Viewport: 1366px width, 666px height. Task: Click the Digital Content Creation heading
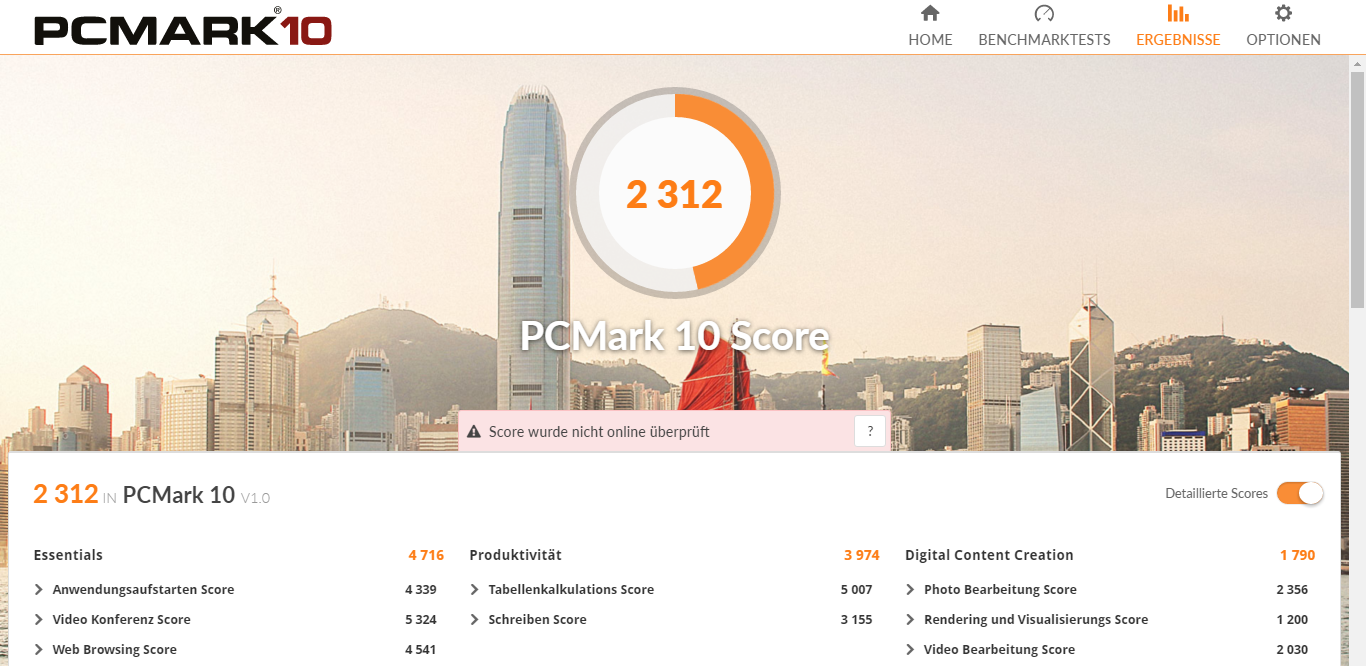point(989,555)
